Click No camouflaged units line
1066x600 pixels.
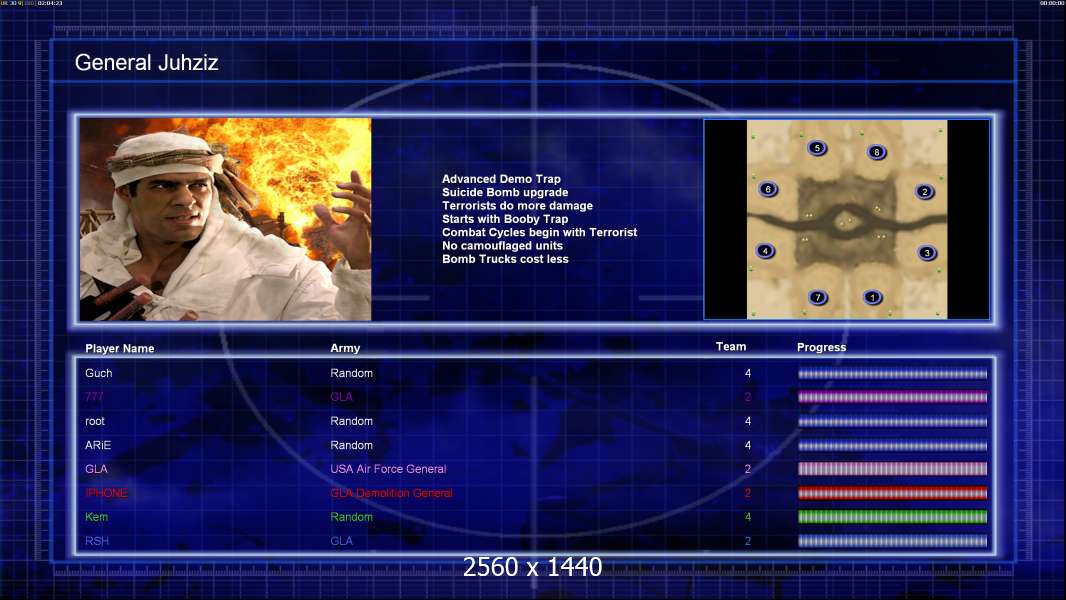point(502,245)
